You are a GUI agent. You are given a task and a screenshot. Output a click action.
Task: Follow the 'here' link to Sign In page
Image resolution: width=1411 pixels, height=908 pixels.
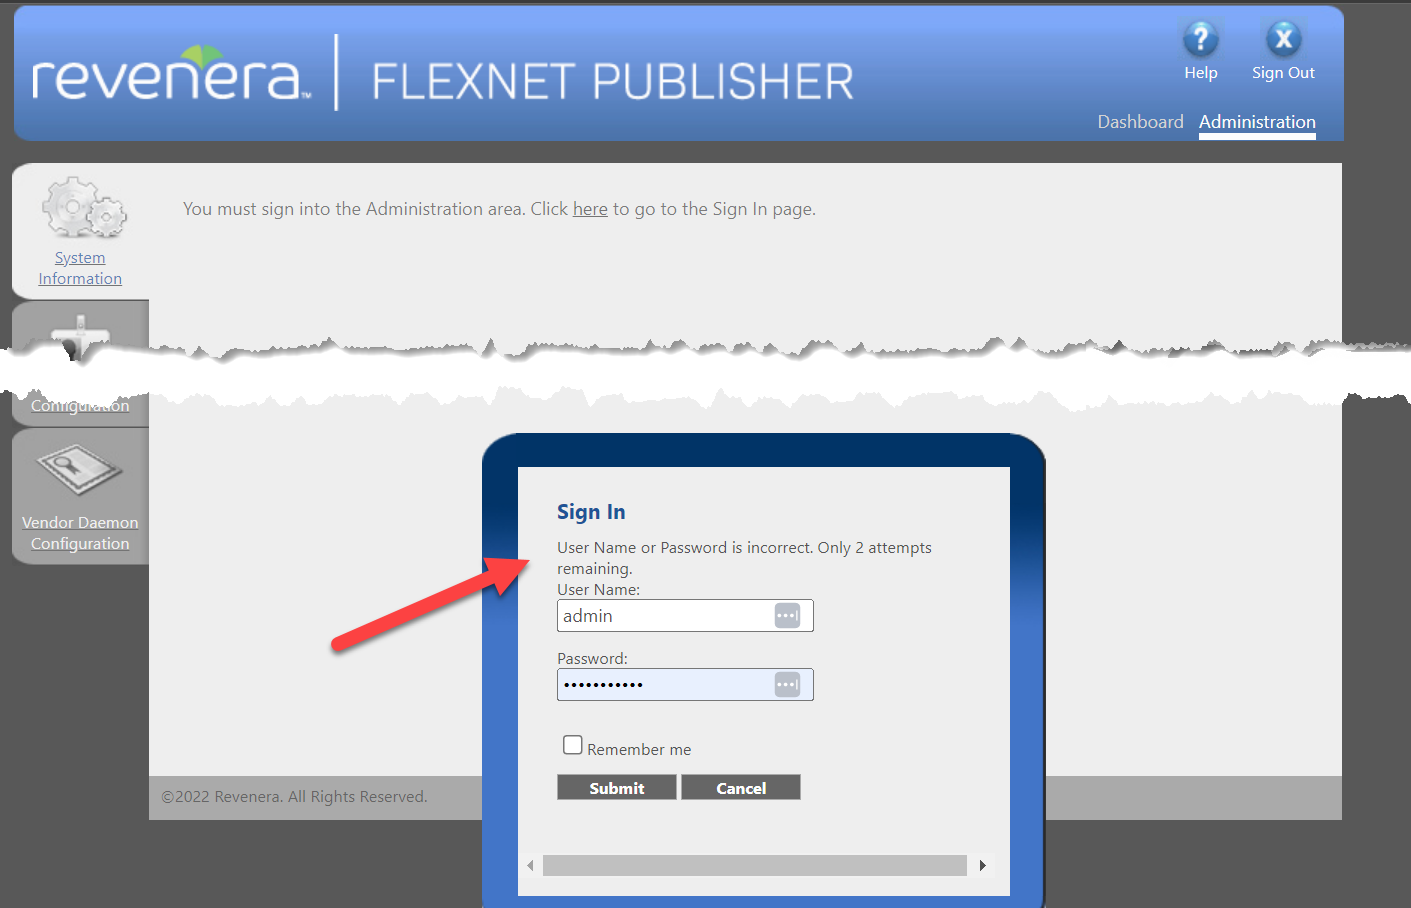[x=590, y=209]
